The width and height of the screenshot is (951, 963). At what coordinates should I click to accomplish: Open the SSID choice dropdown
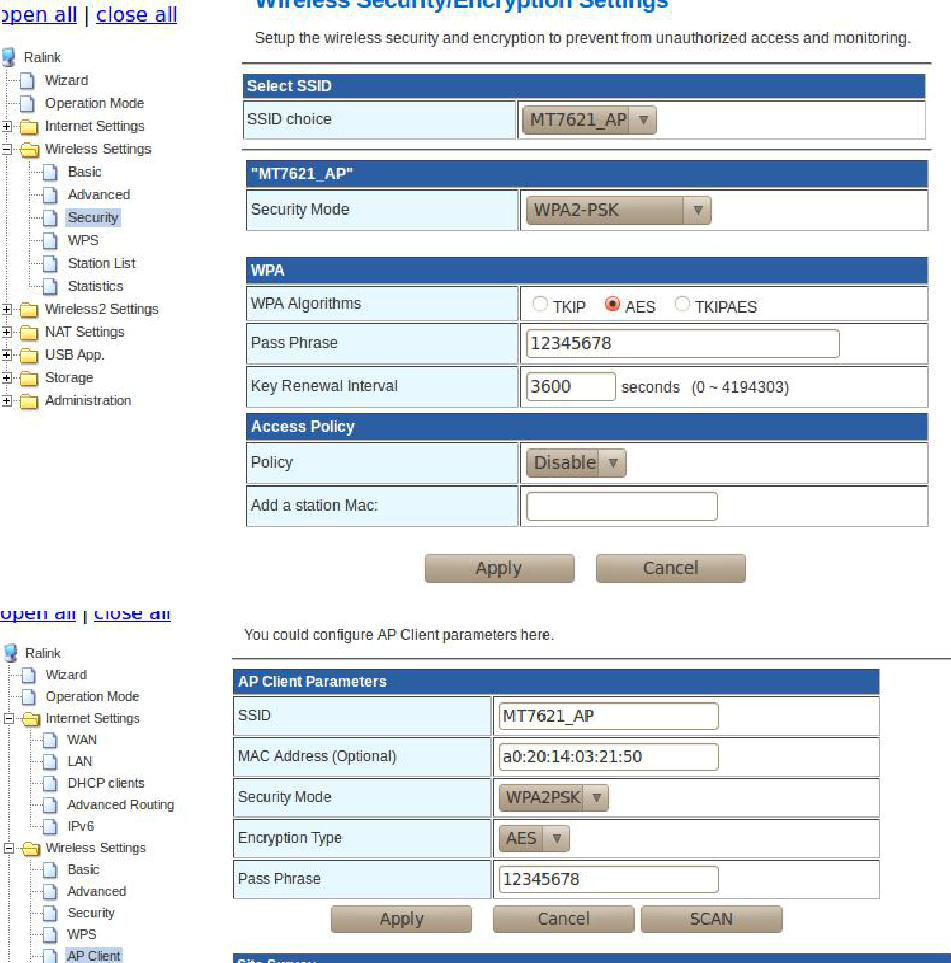tap(589, 121)
